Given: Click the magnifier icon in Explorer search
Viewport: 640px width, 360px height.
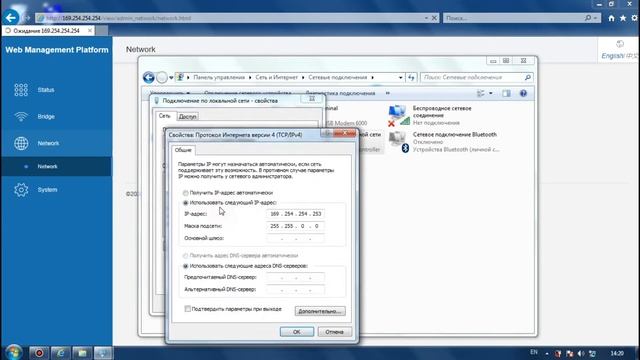Looking at the screenshot, I should [x=527, y=77].
